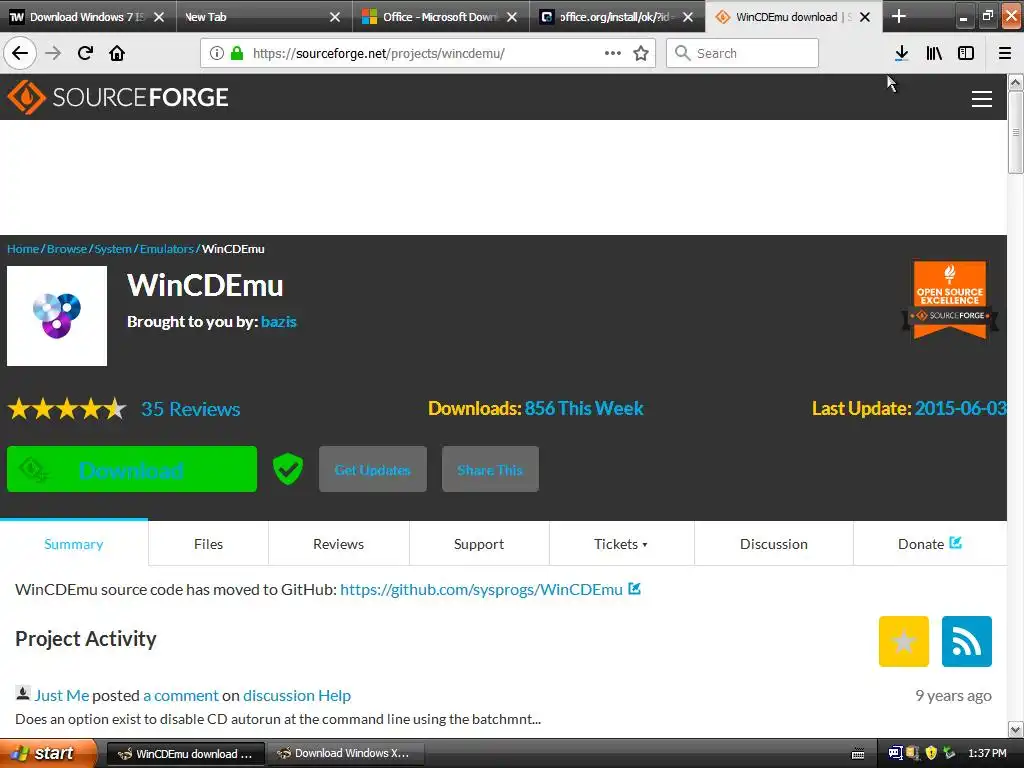The width and height of the screenshot is (1024, 768).
Task: Open the Discussion page tab
Action: 773,543
